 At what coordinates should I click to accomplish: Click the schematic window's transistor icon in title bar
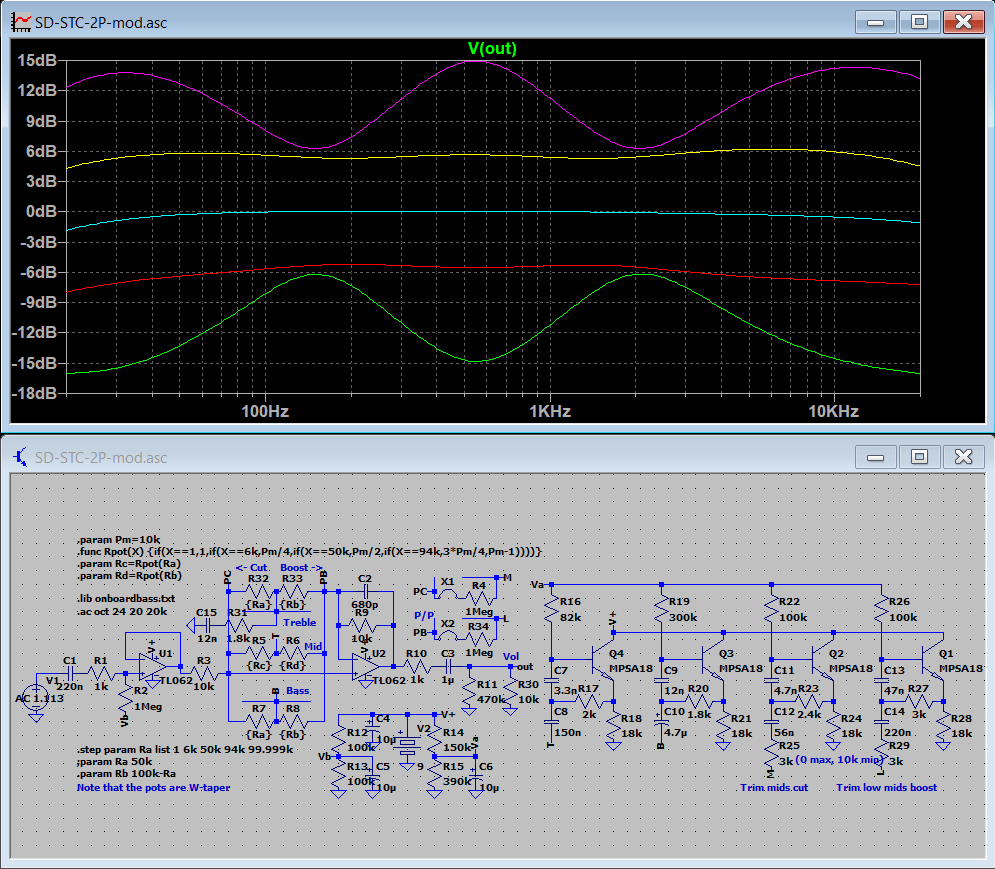coord(21,457)
